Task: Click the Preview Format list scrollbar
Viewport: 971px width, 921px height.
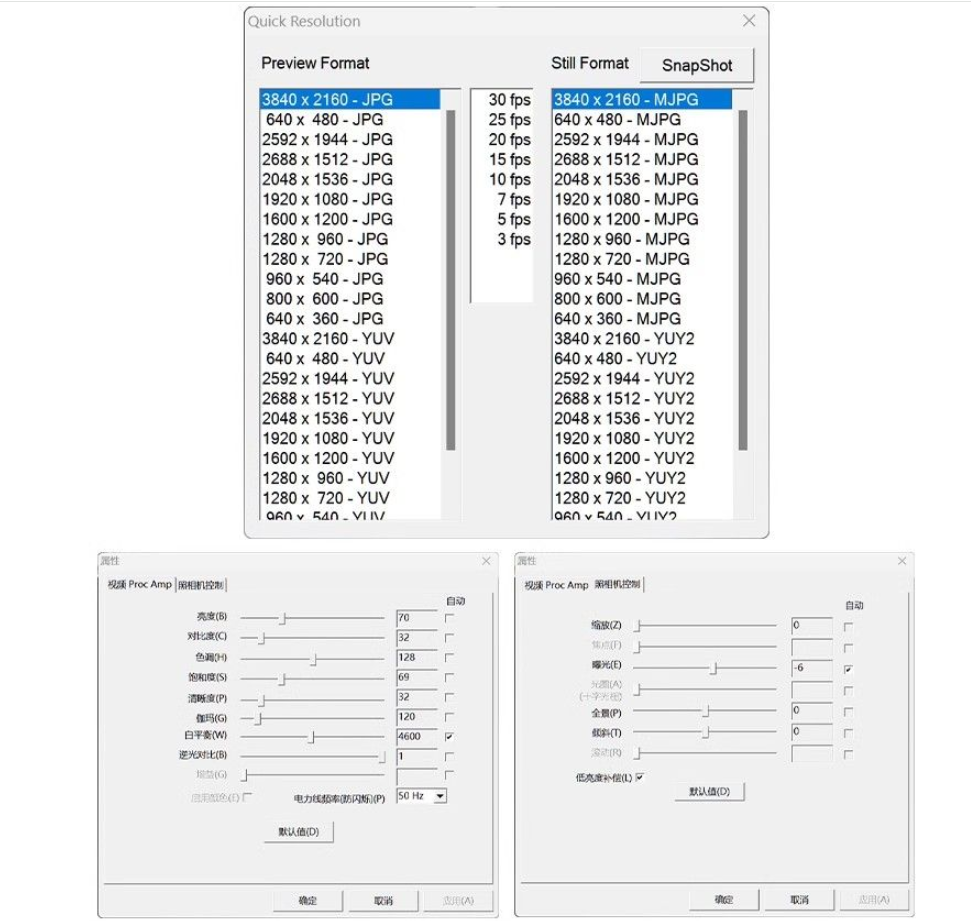Action: point(451,280)
